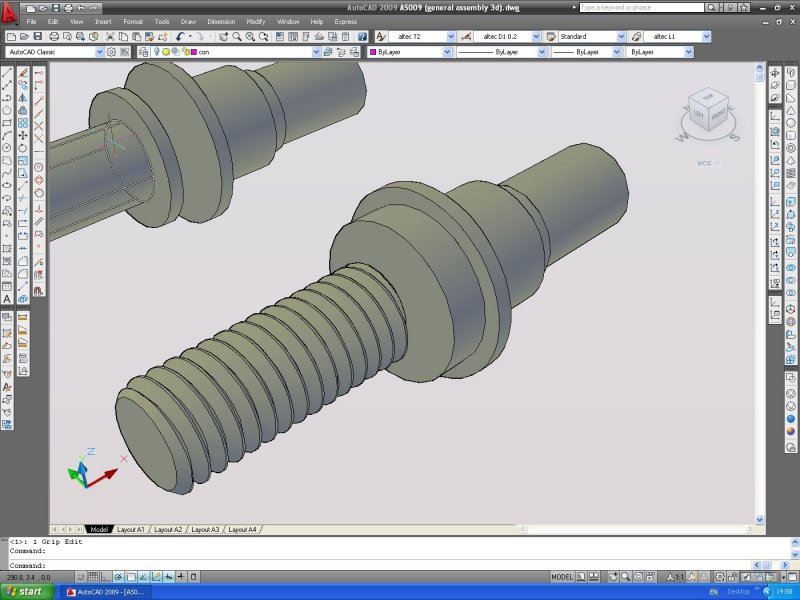Select the magenta ByLayer color swatch
The height and width of the screenshot is (600, 800).
point(372,52)
